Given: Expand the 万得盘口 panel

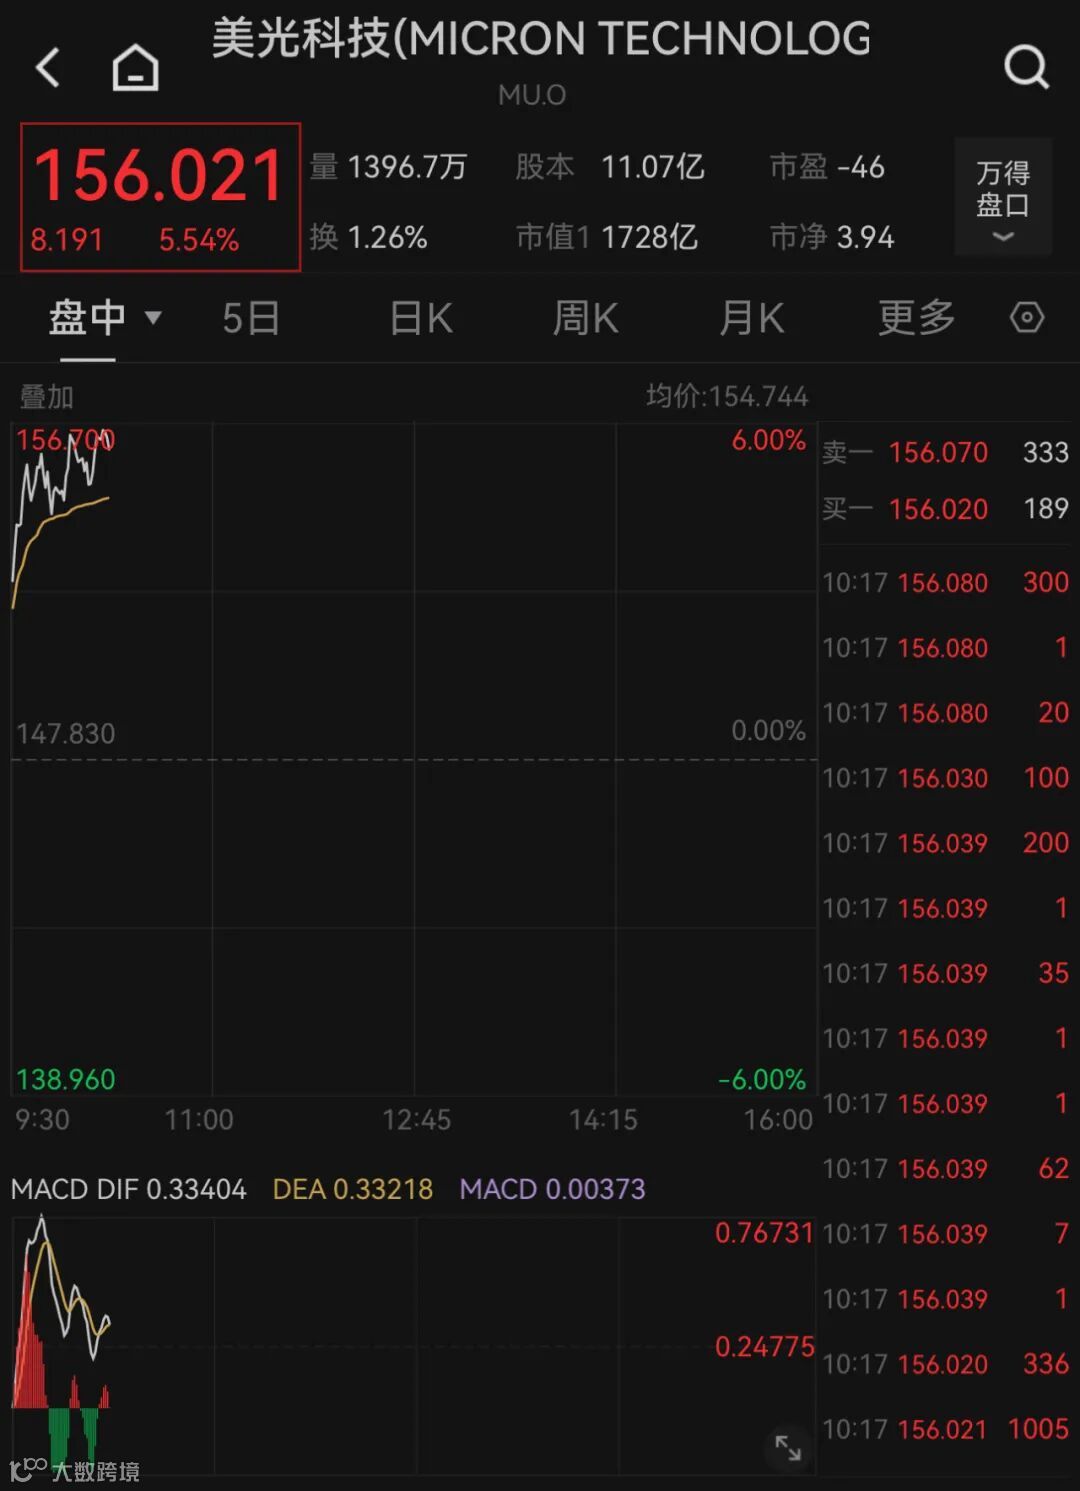Looking at the screenshot, I should point(1003,197).
